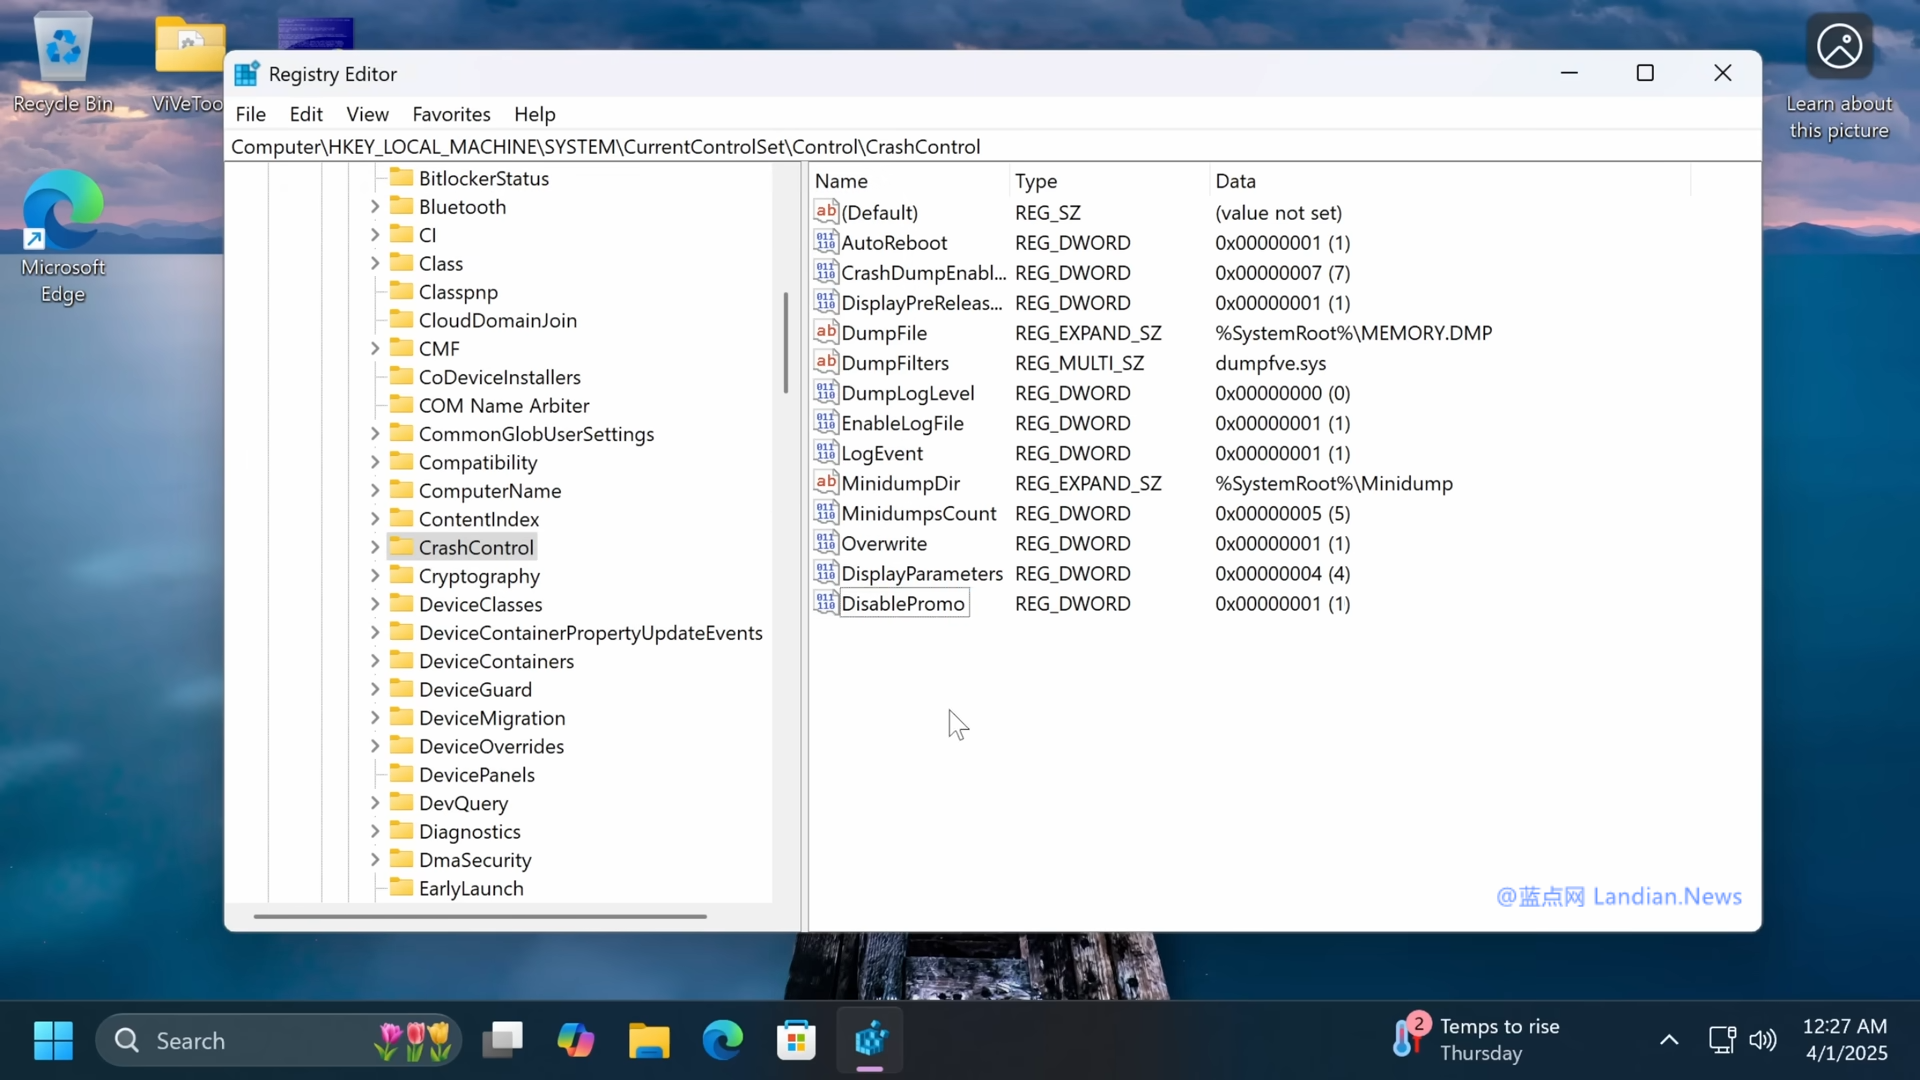This screenshot has width=1920, height=1080.
Task: Click the CrashDumpEnabled DWORD icon
Action: [826, 272]
